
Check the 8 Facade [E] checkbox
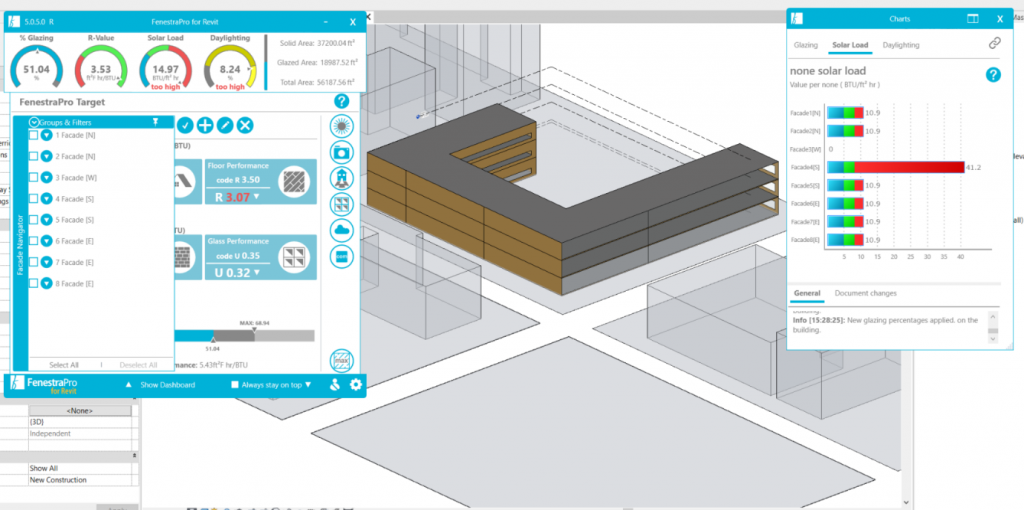coord(33,283)
